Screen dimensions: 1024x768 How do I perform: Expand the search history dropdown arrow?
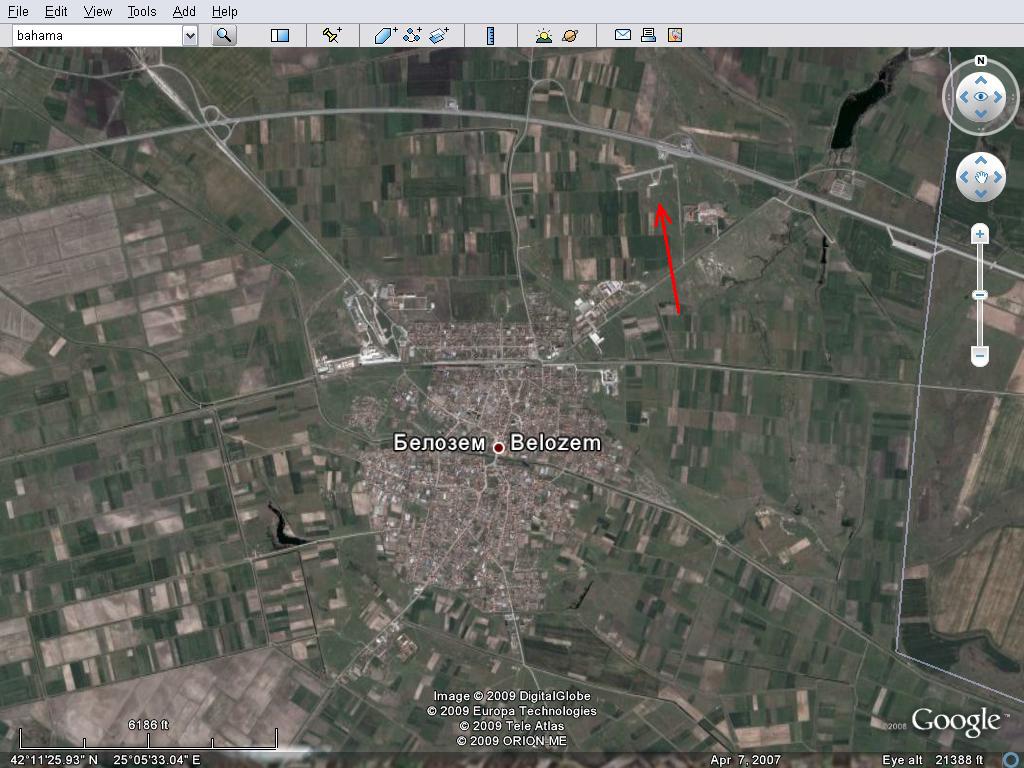tap(190, 35)
